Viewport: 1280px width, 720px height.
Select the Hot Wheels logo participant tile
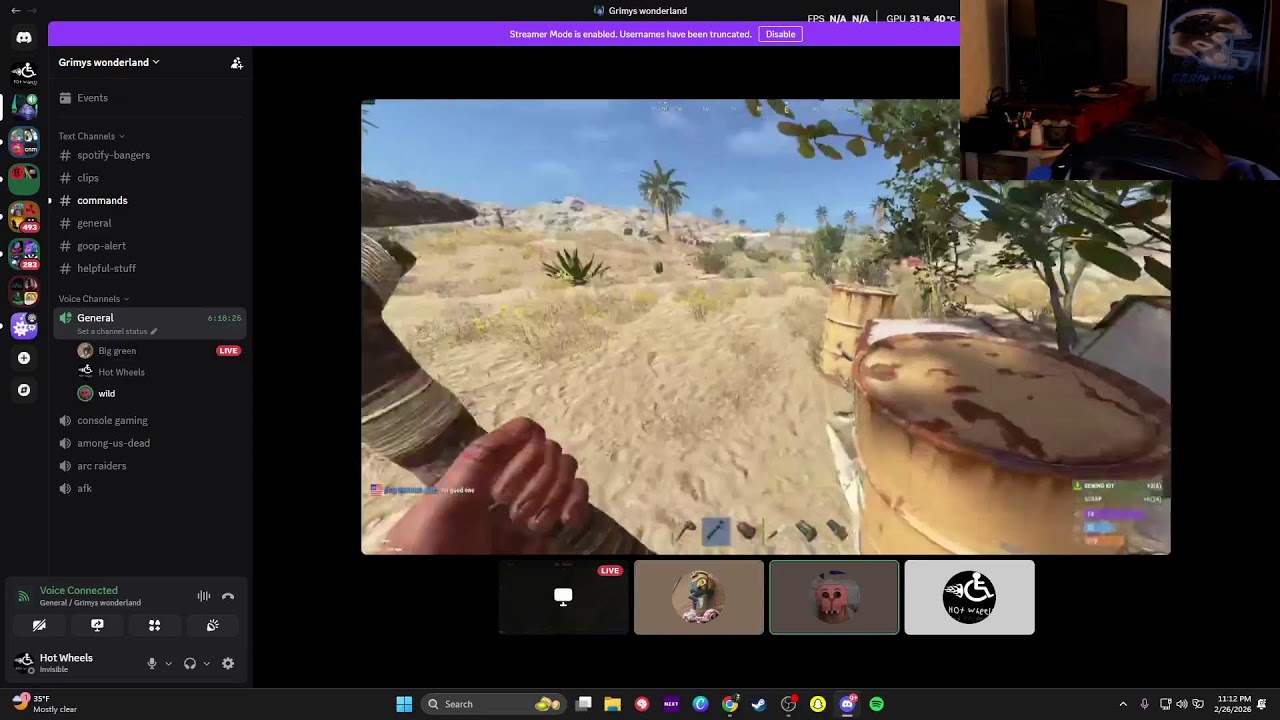coord(969,597)
